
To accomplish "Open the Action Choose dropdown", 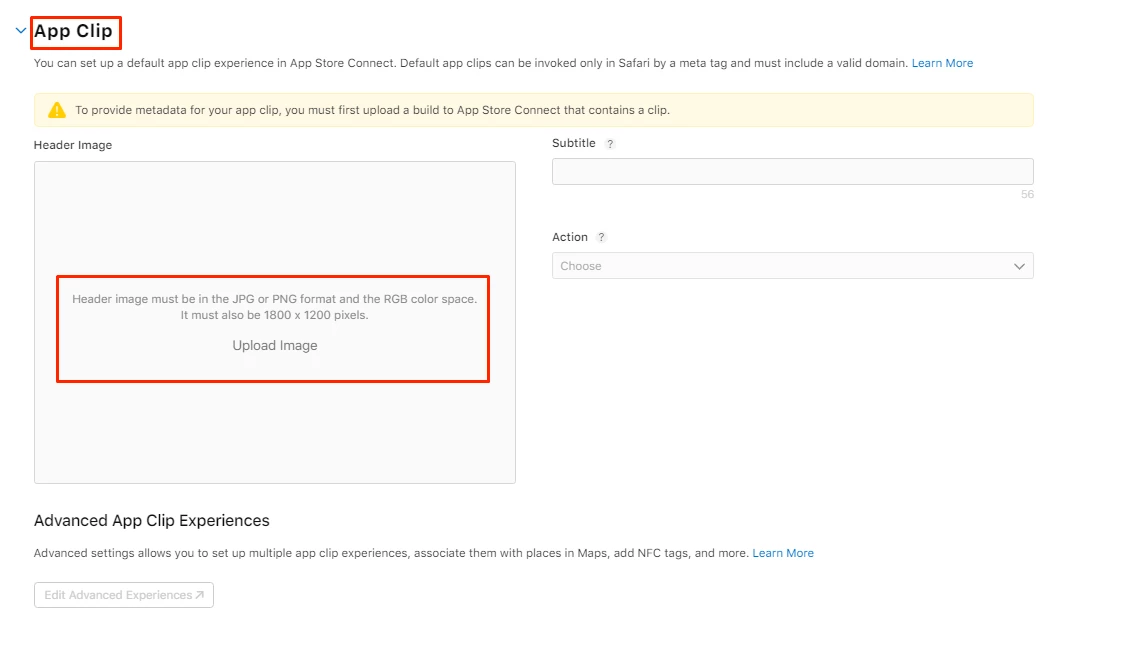I will [793, 266].
